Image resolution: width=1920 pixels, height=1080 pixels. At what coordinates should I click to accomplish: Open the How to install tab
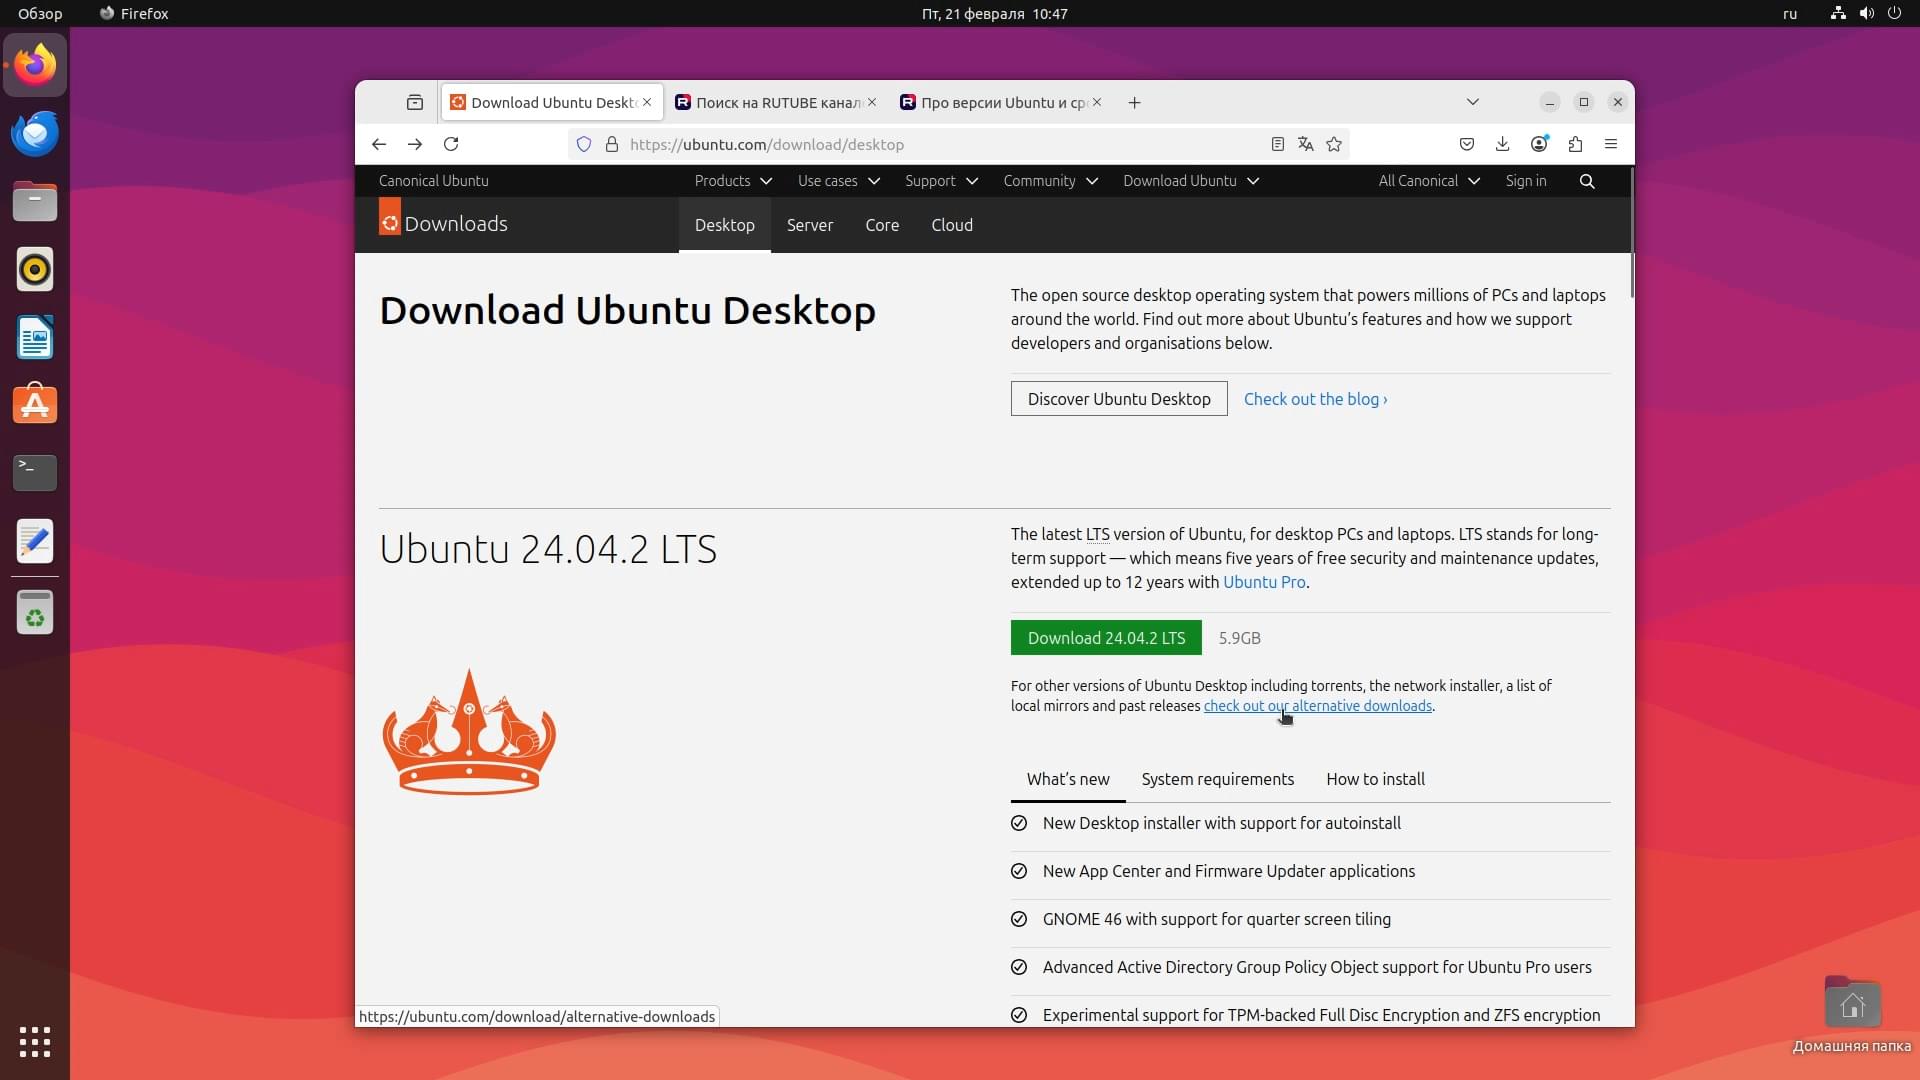coord(1375,780)
